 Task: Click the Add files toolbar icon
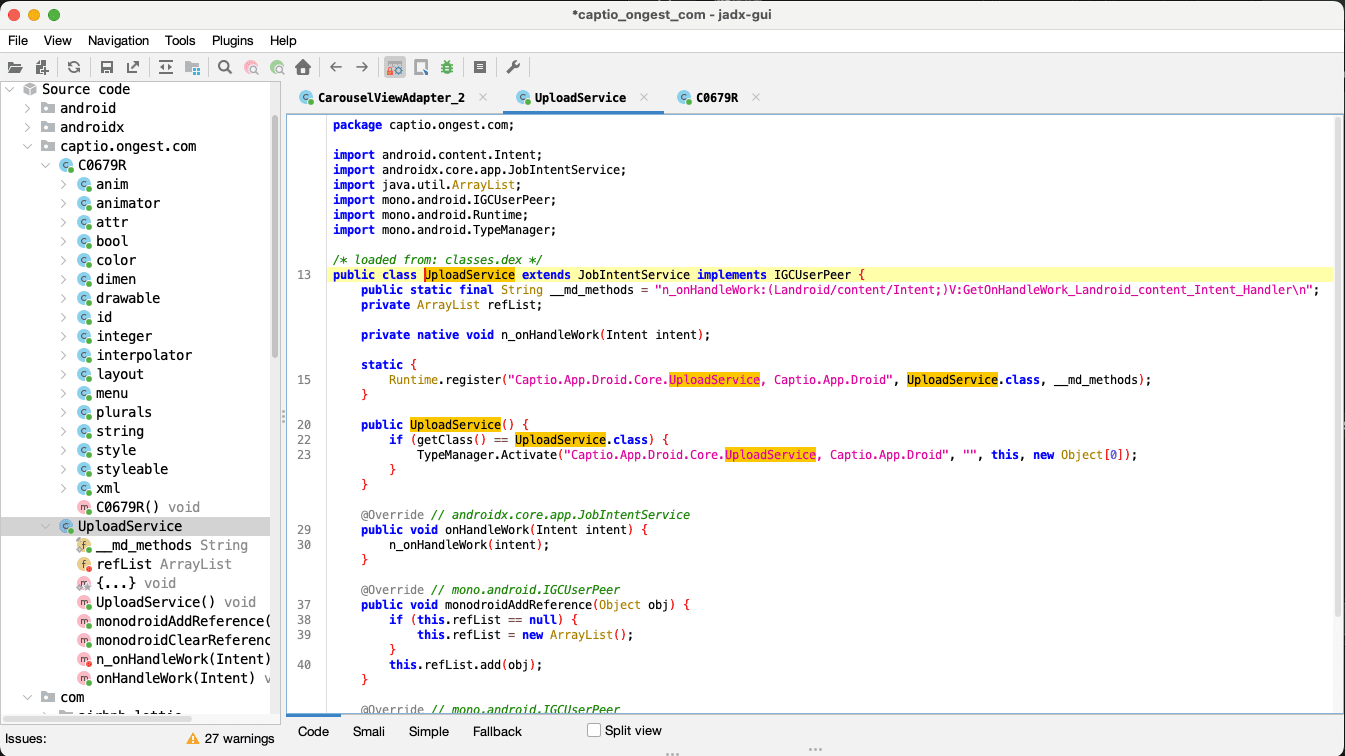point(42,67)
